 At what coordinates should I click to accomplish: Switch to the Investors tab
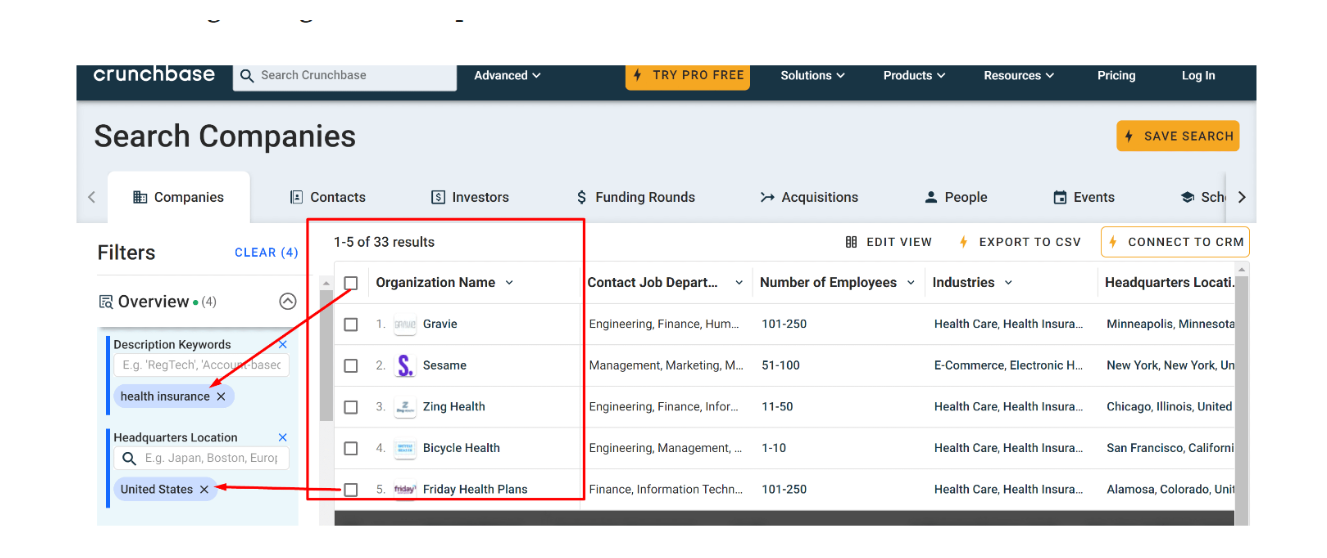[x=470, y=197]
